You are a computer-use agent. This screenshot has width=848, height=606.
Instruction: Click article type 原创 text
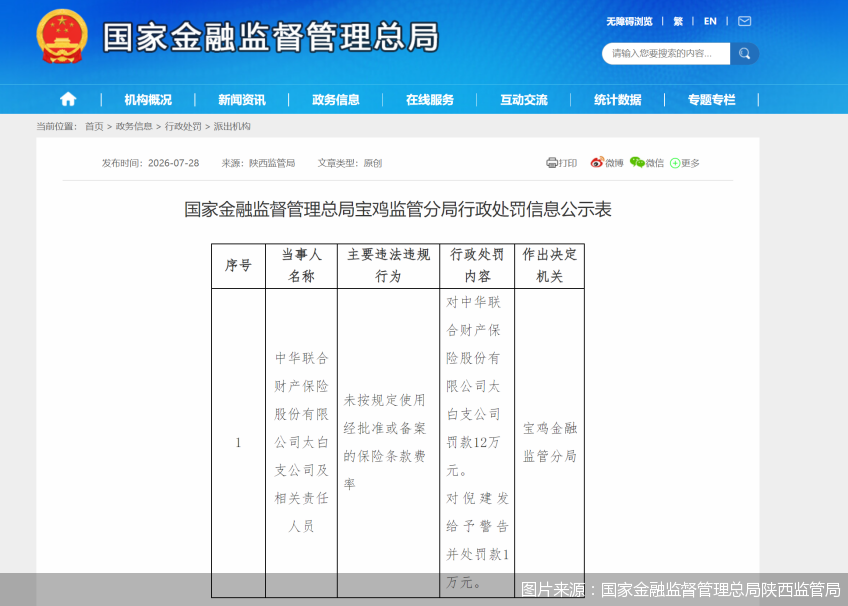373,163
